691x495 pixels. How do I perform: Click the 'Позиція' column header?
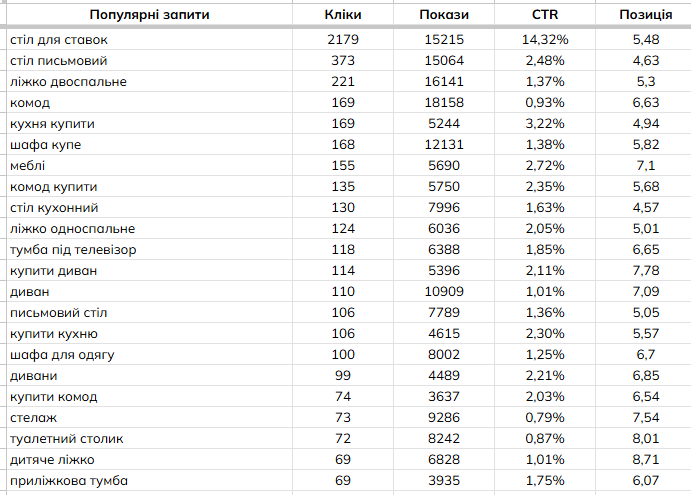645,15
